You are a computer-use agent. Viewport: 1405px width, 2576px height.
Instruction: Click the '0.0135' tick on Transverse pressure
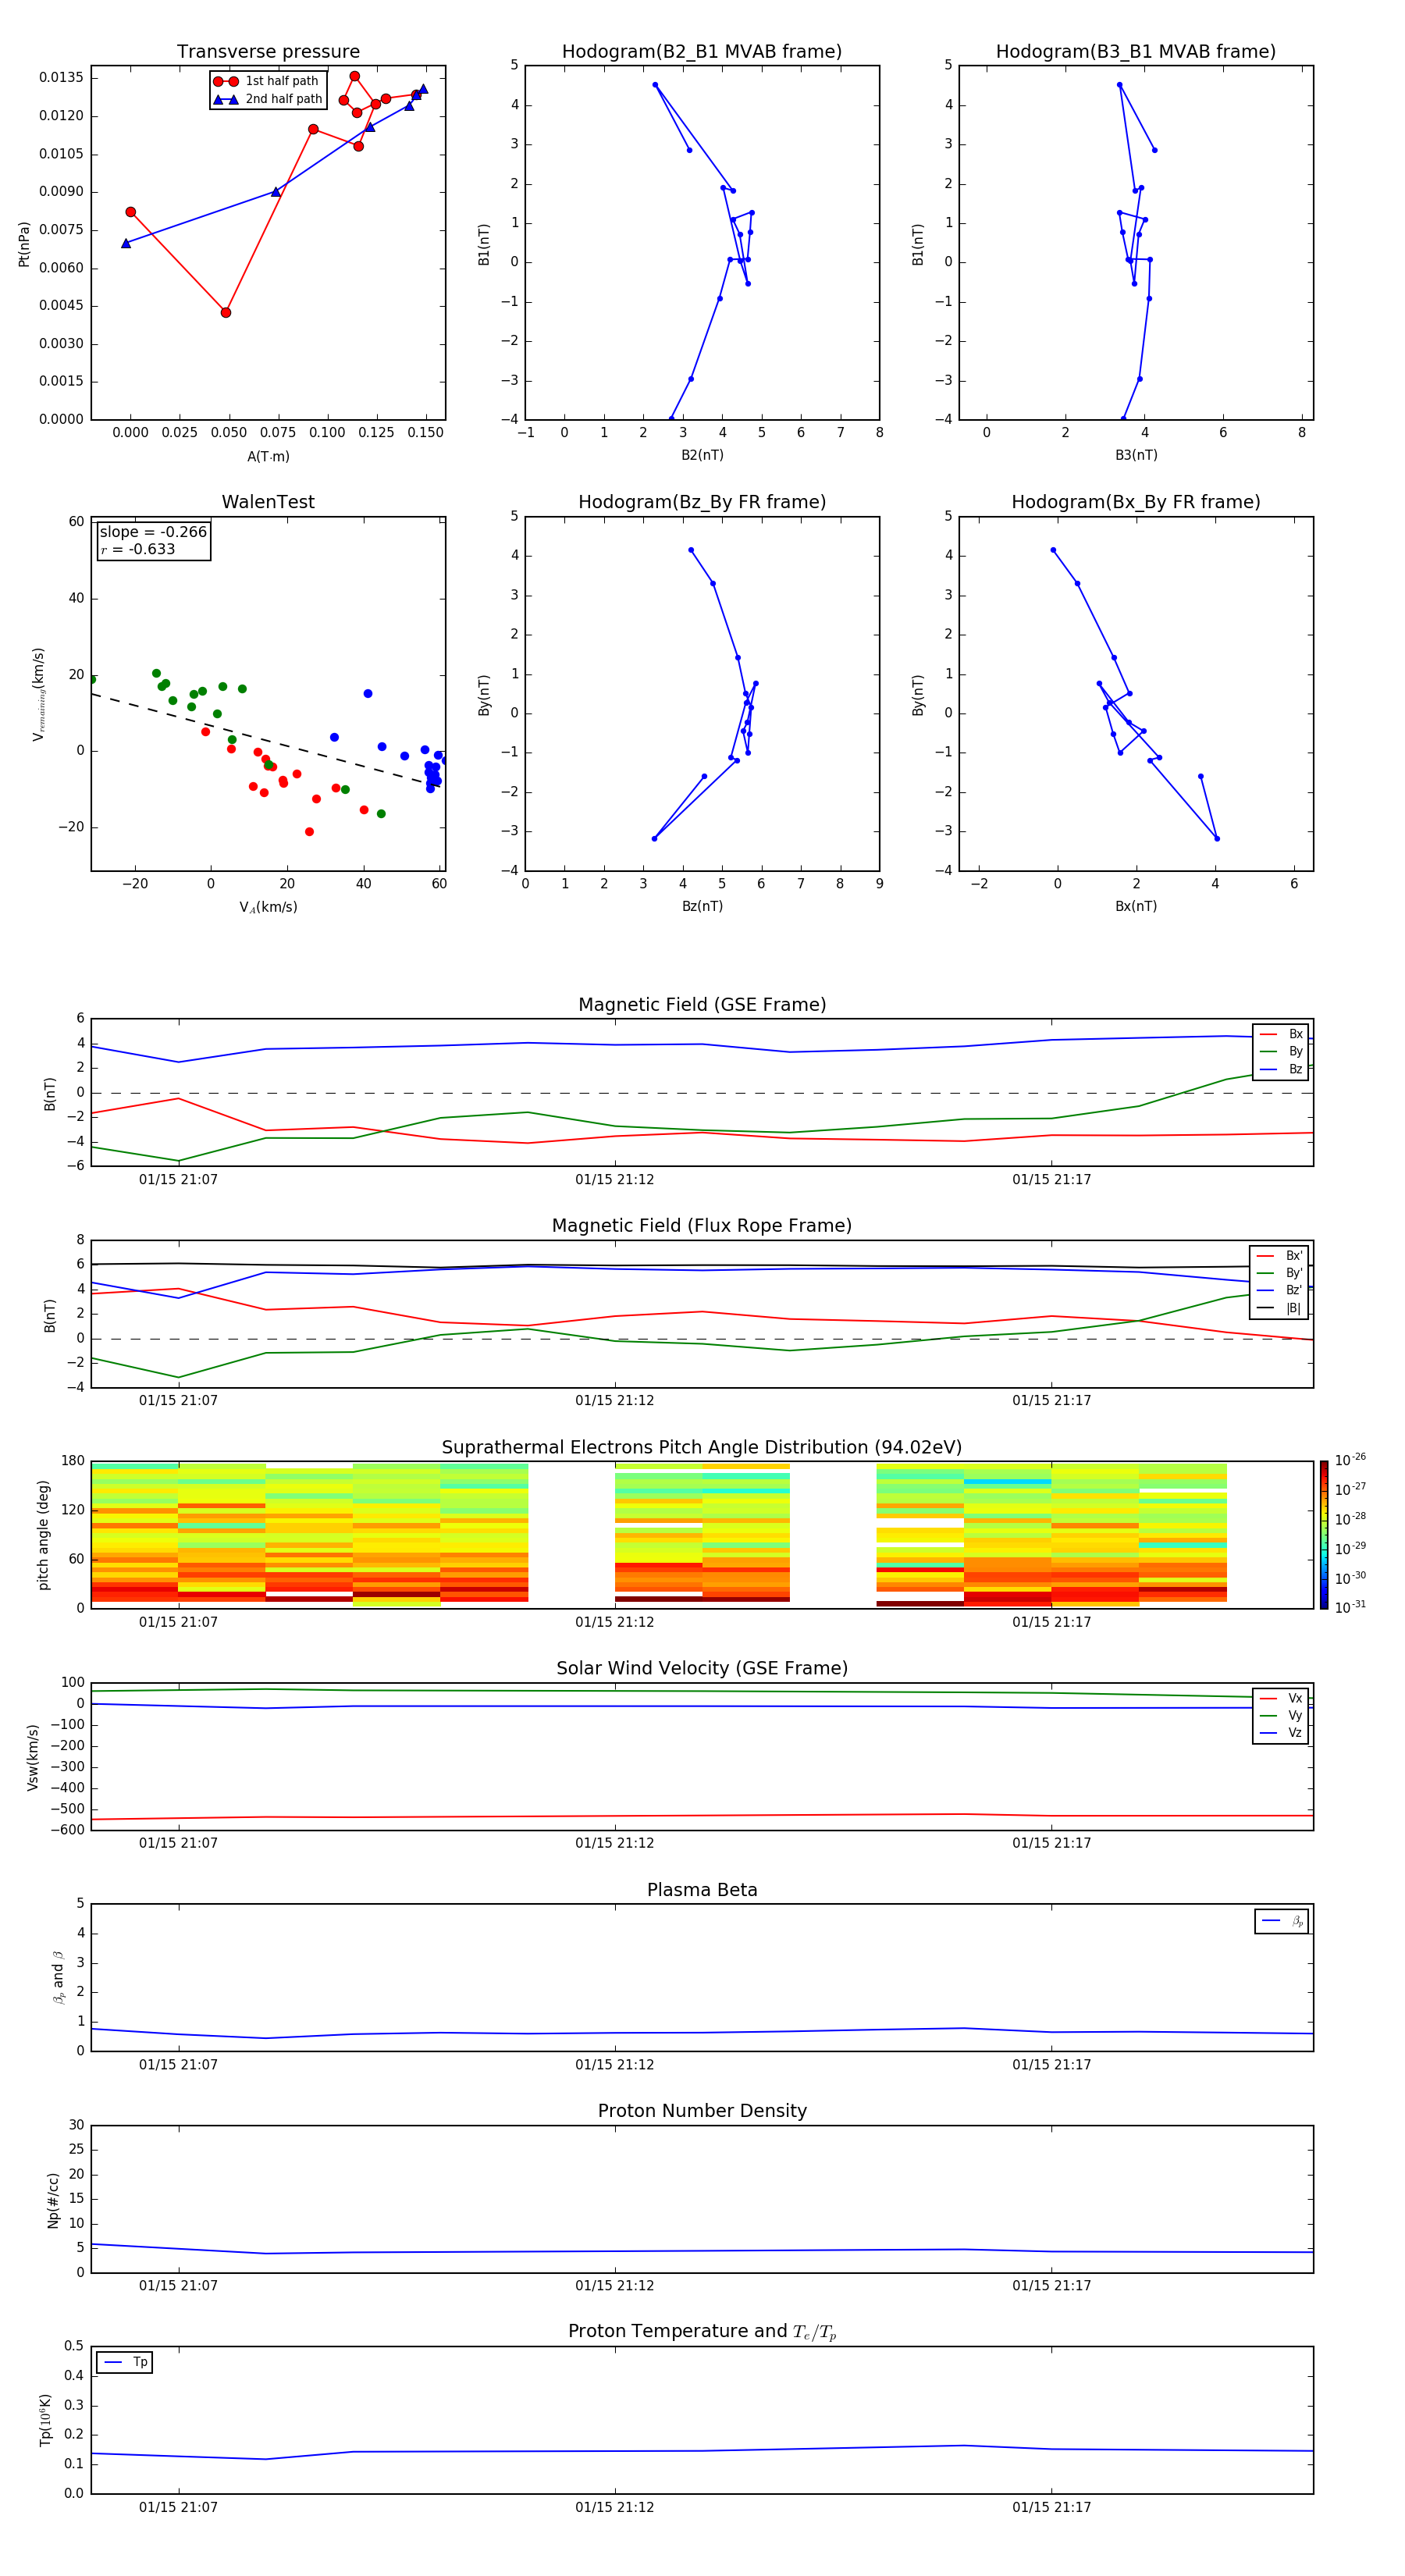(62, 78)
